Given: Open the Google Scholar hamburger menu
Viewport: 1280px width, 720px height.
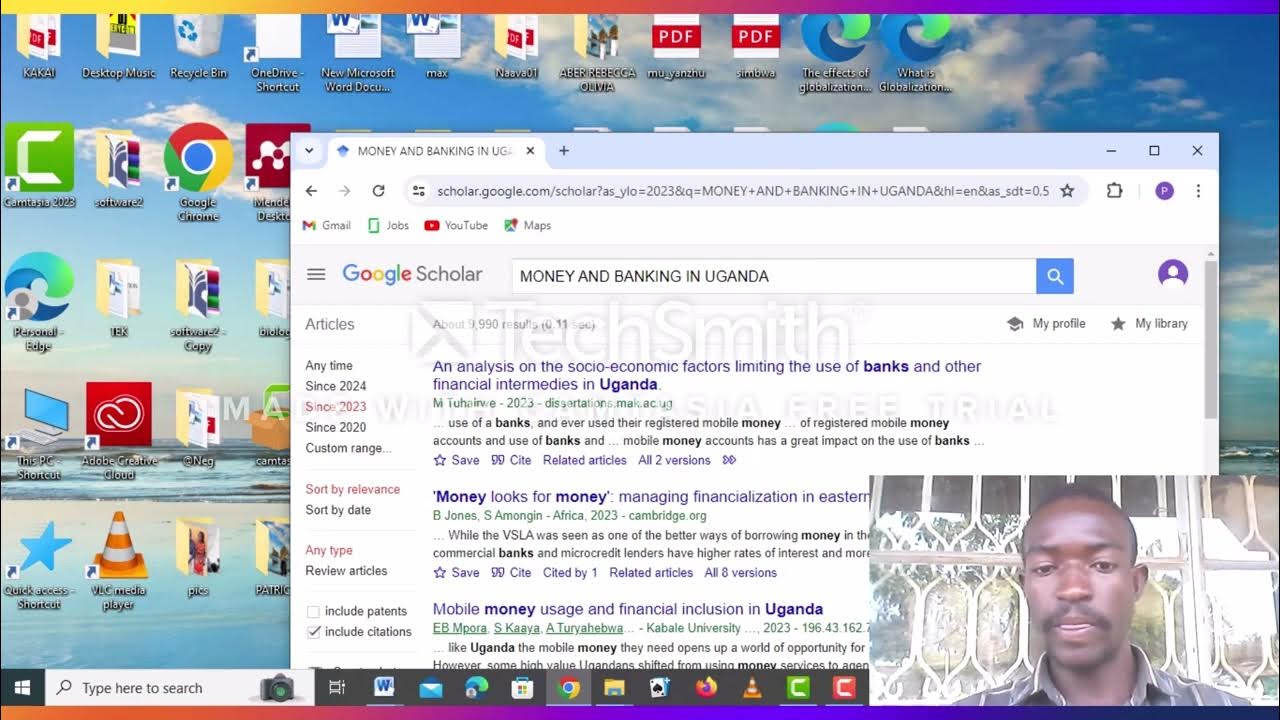Looking at the screenshot, I should pyautogui.click(x=316, y=274).
